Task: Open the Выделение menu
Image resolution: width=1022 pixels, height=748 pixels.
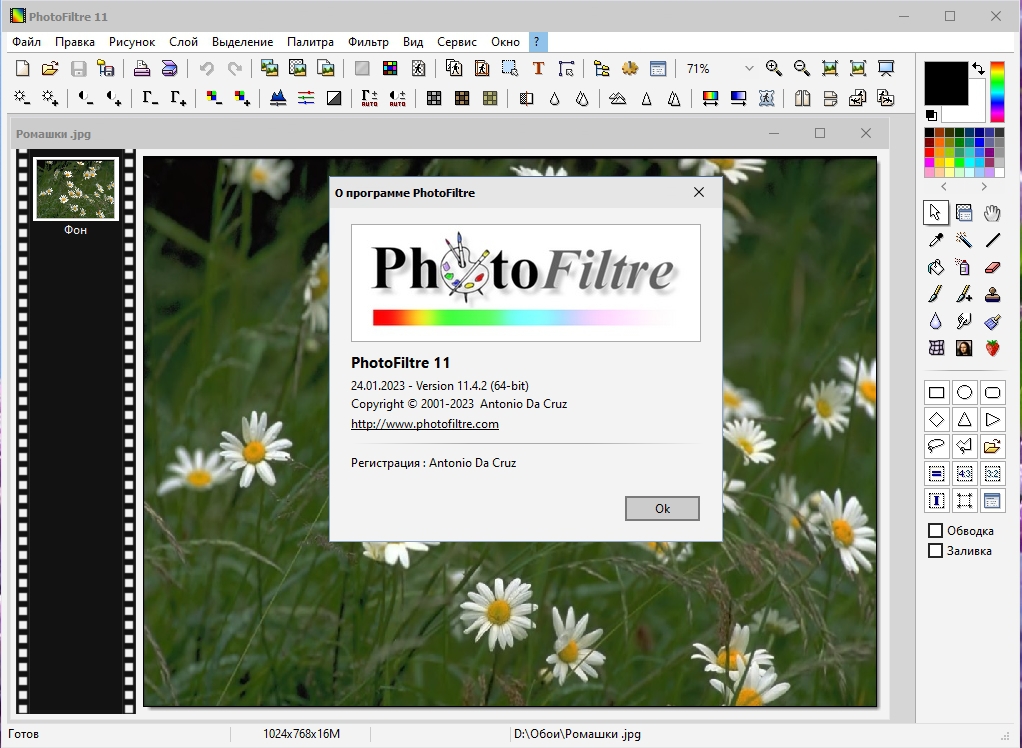Action: [242, 42]
